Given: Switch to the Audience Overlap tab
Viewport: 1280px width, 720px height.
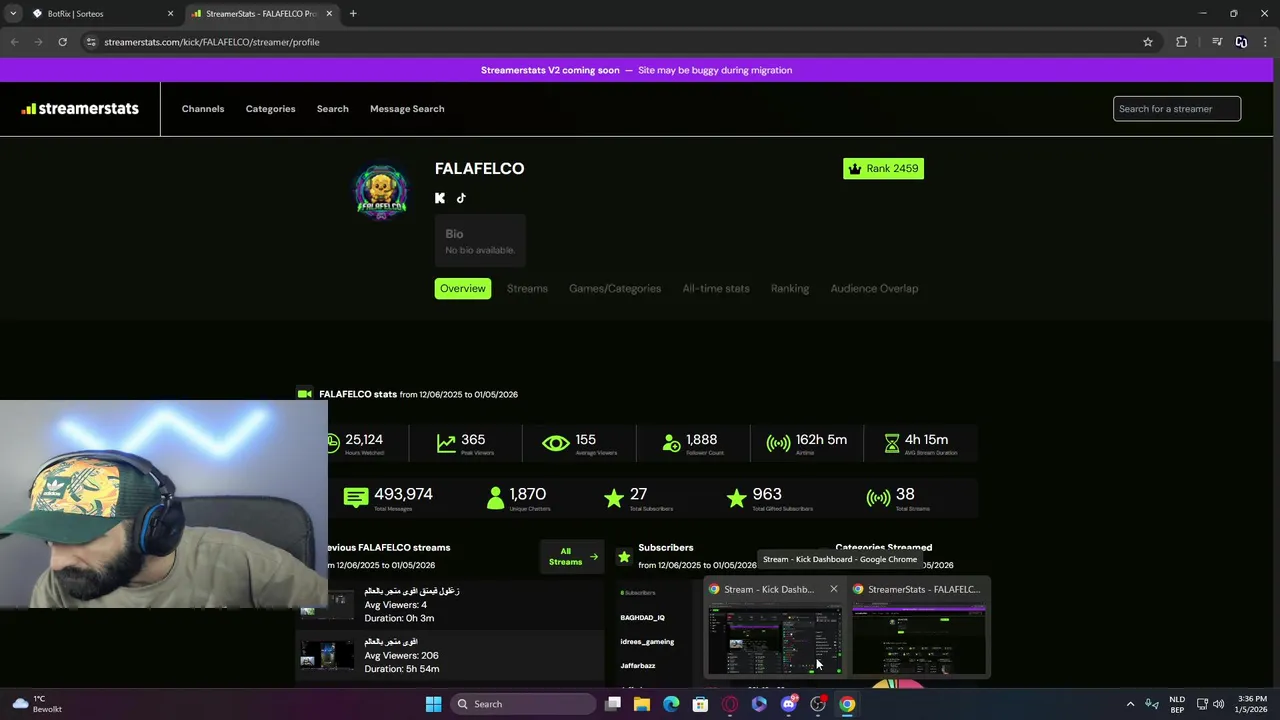Looking at the screenshot, I should pyautogui.click(x=874, y=288).
